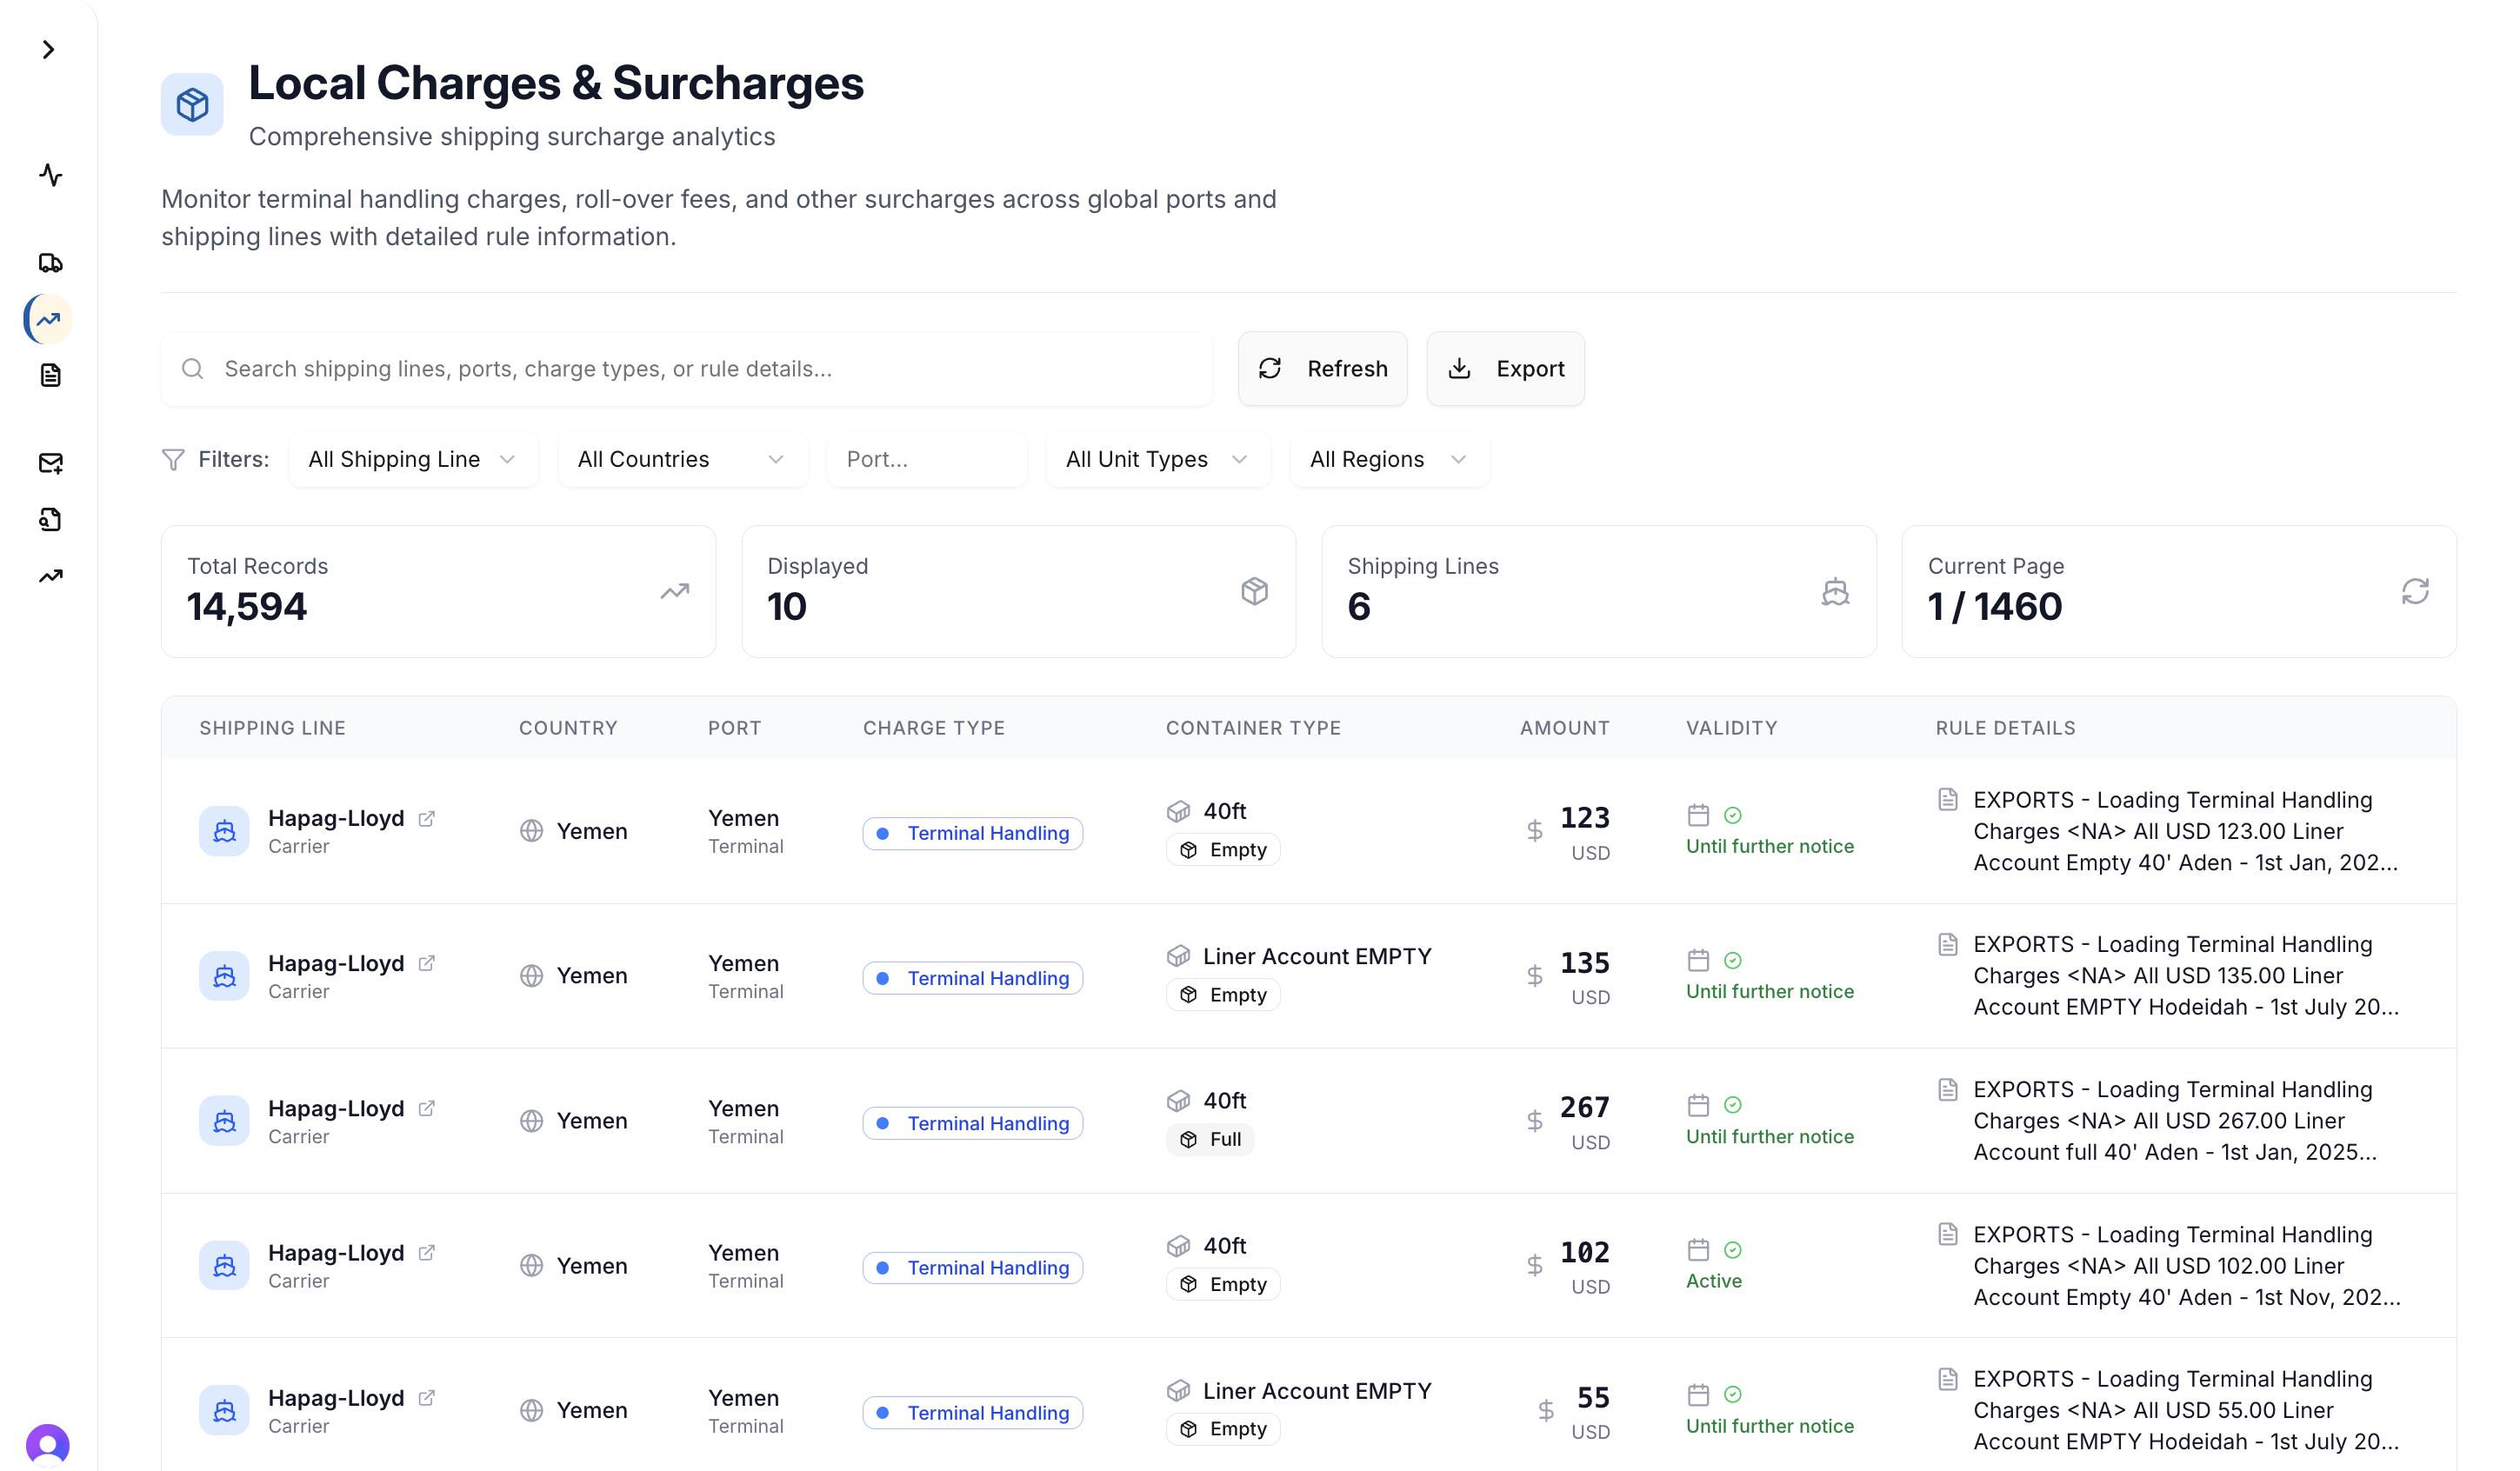Open the All Regions dropdown
The width and height of the screenshot is (2520, 1471).
click(x=1389, y=459)
